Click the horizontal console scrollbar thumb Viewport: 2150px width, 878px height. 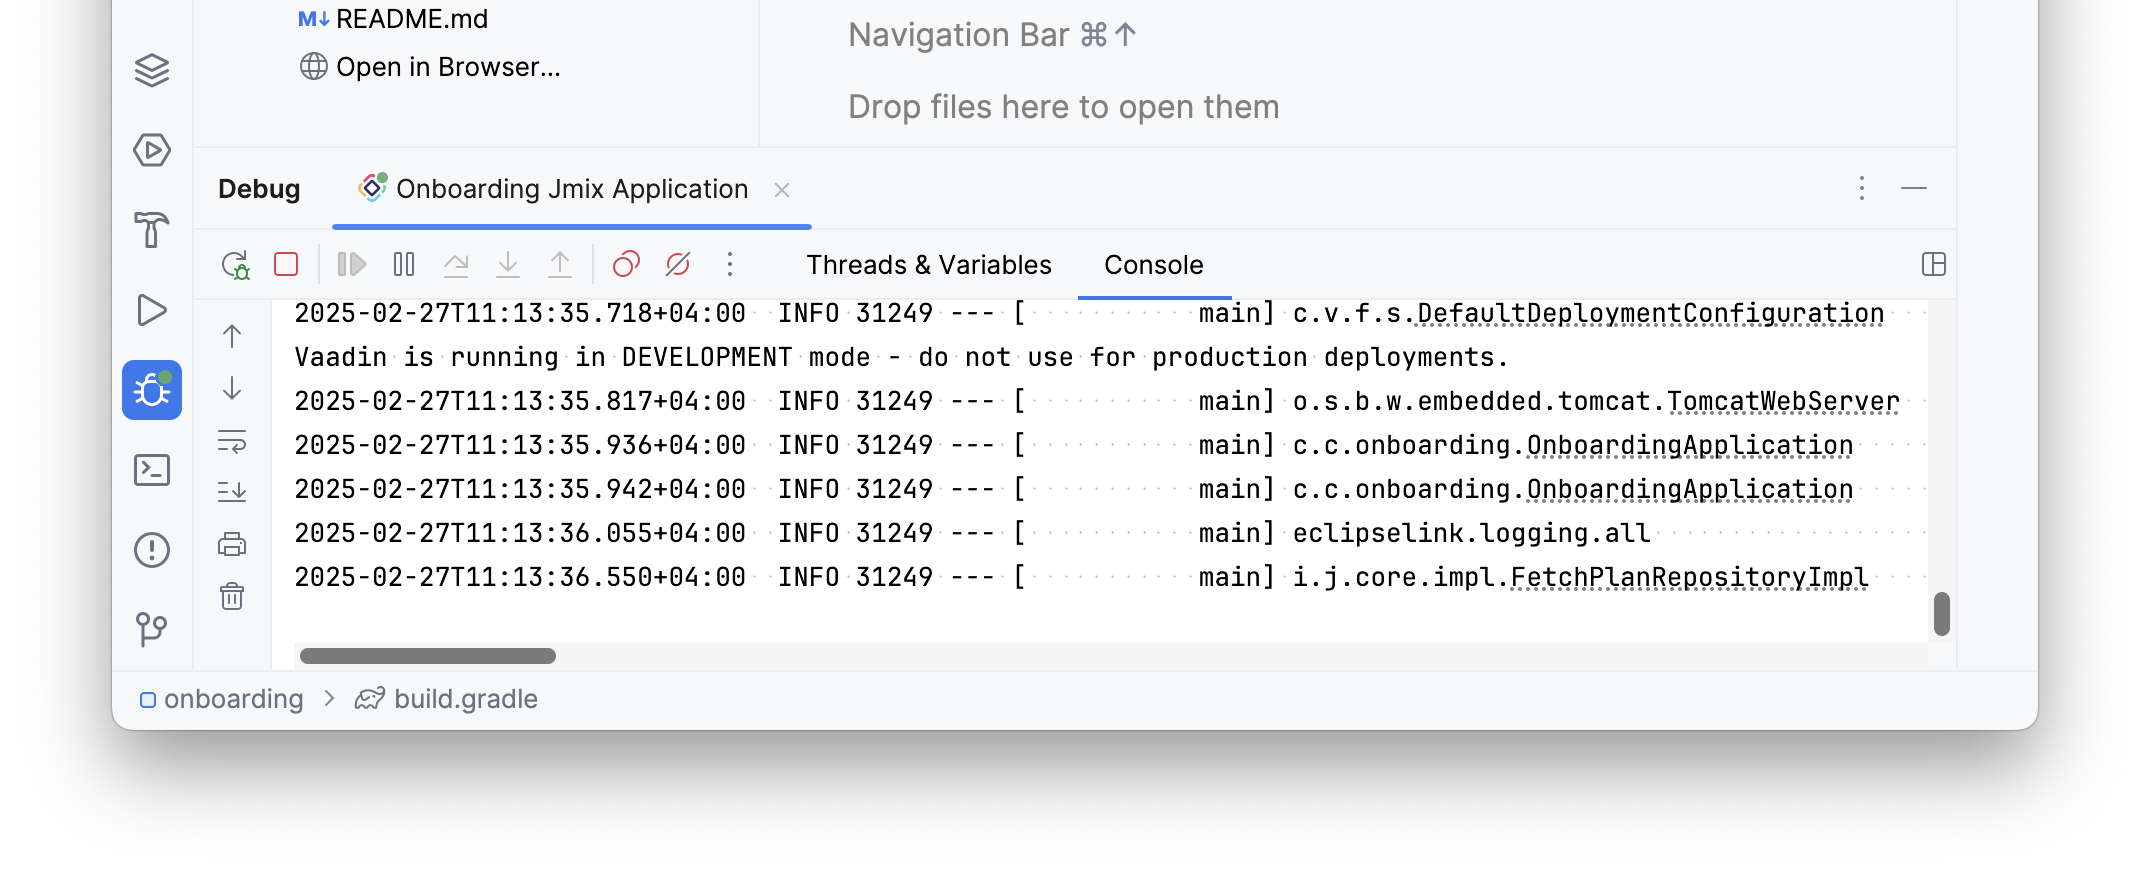pos(428,656)
